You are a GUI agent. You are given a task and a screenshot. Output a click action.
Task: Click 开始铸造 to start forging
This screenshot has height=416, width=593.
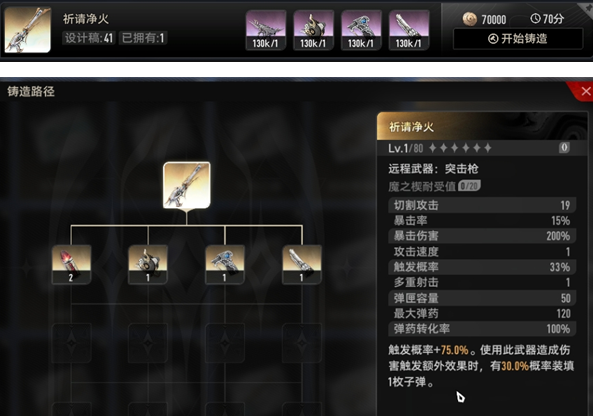pos(518,39)
